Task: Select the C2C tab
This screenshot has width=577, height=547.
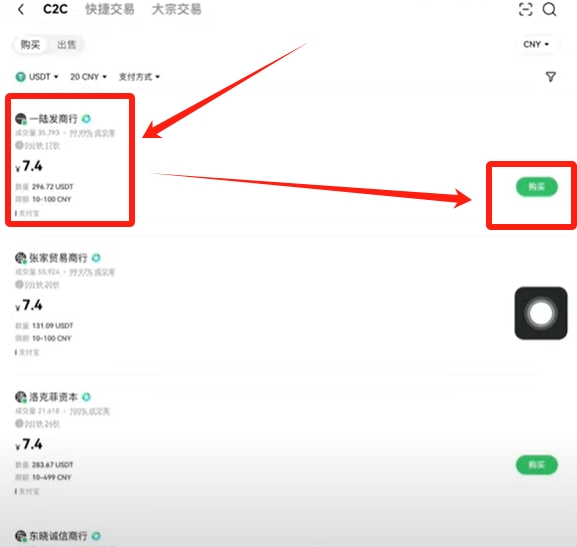Action: tap(55, 10)
